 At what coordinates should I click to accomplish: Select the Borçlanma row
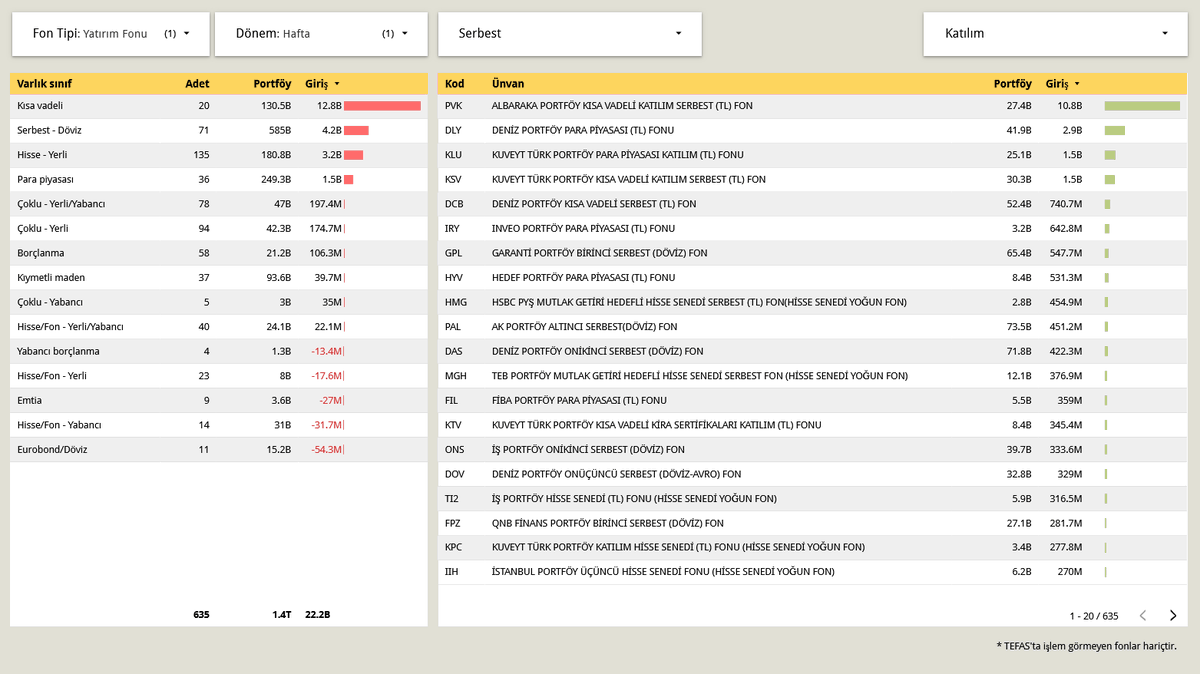tap(219, 253)
